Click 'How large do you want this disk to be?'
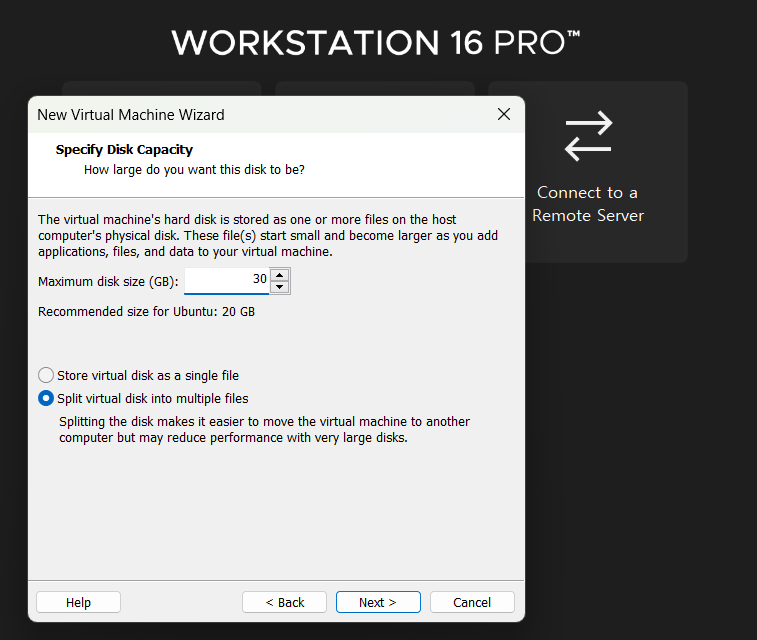757x640 pixels. (194, 170)
